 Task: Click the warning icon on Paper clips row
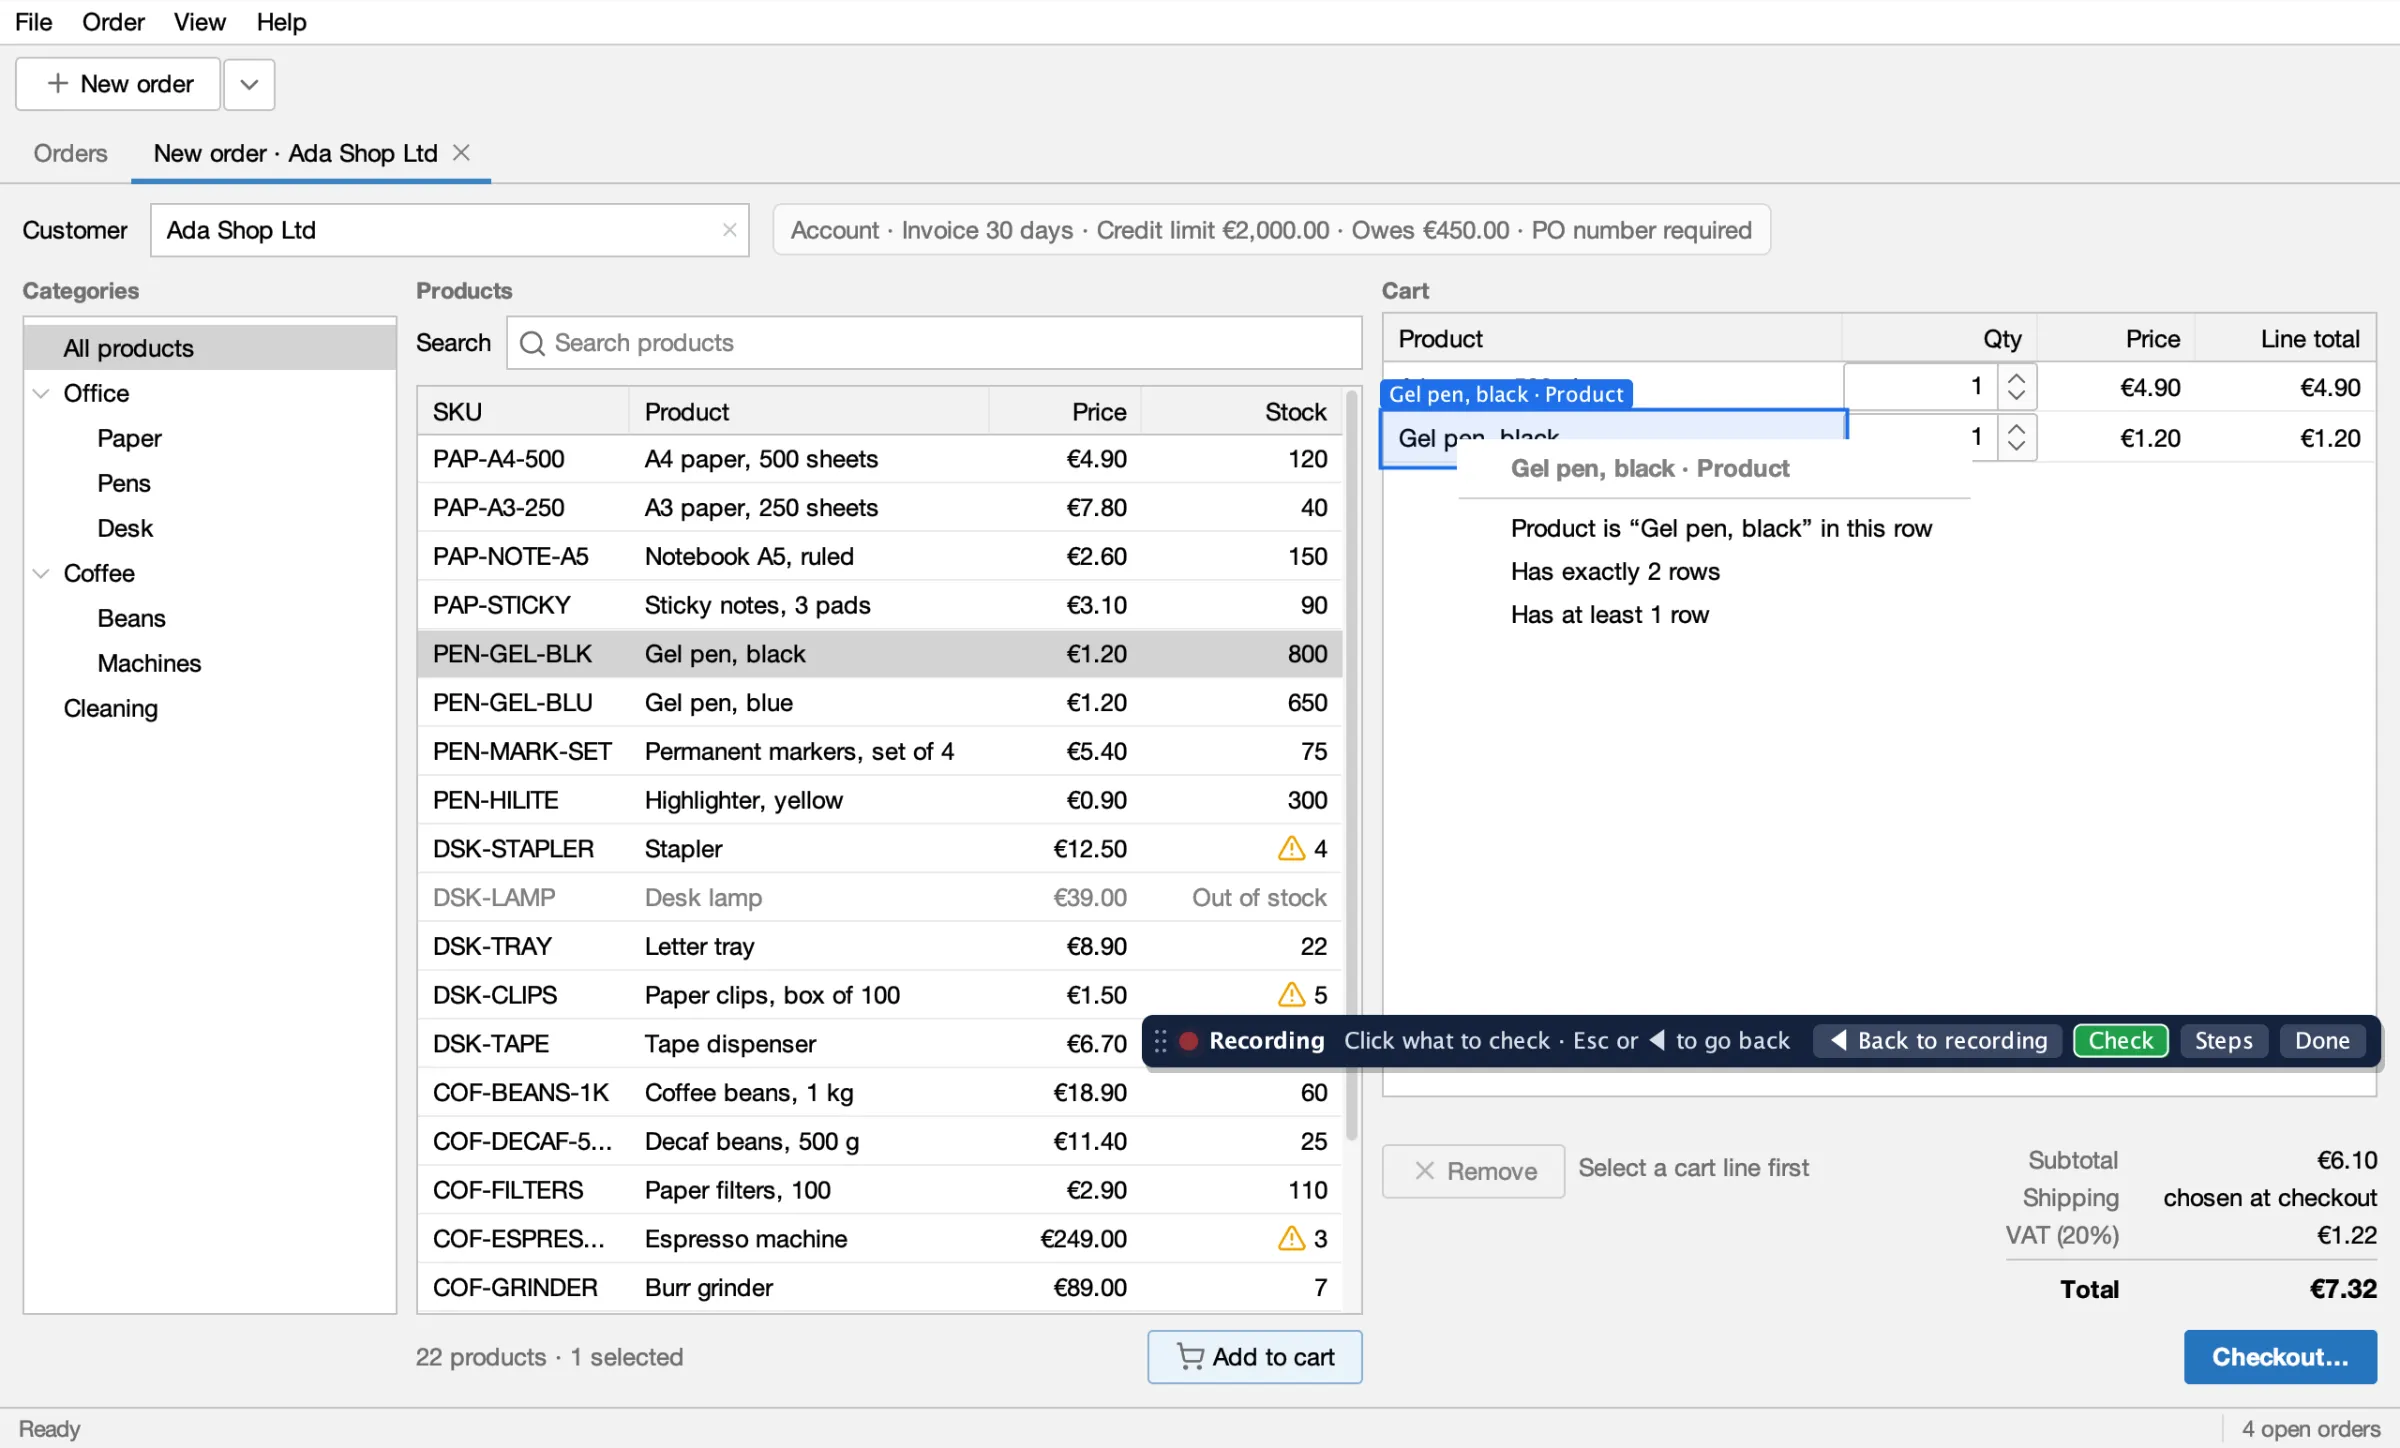(1291, 994)
